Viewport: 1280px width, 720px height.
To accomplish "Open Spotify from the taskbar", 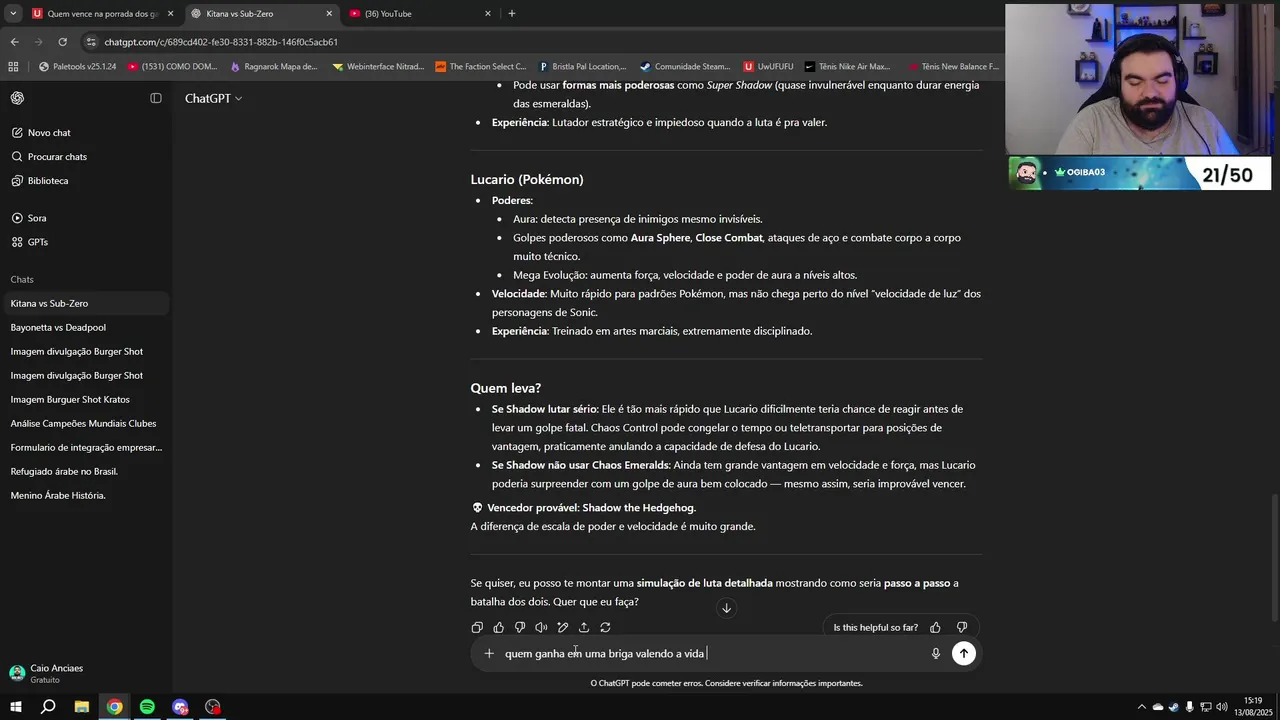I will pos(147,707).
